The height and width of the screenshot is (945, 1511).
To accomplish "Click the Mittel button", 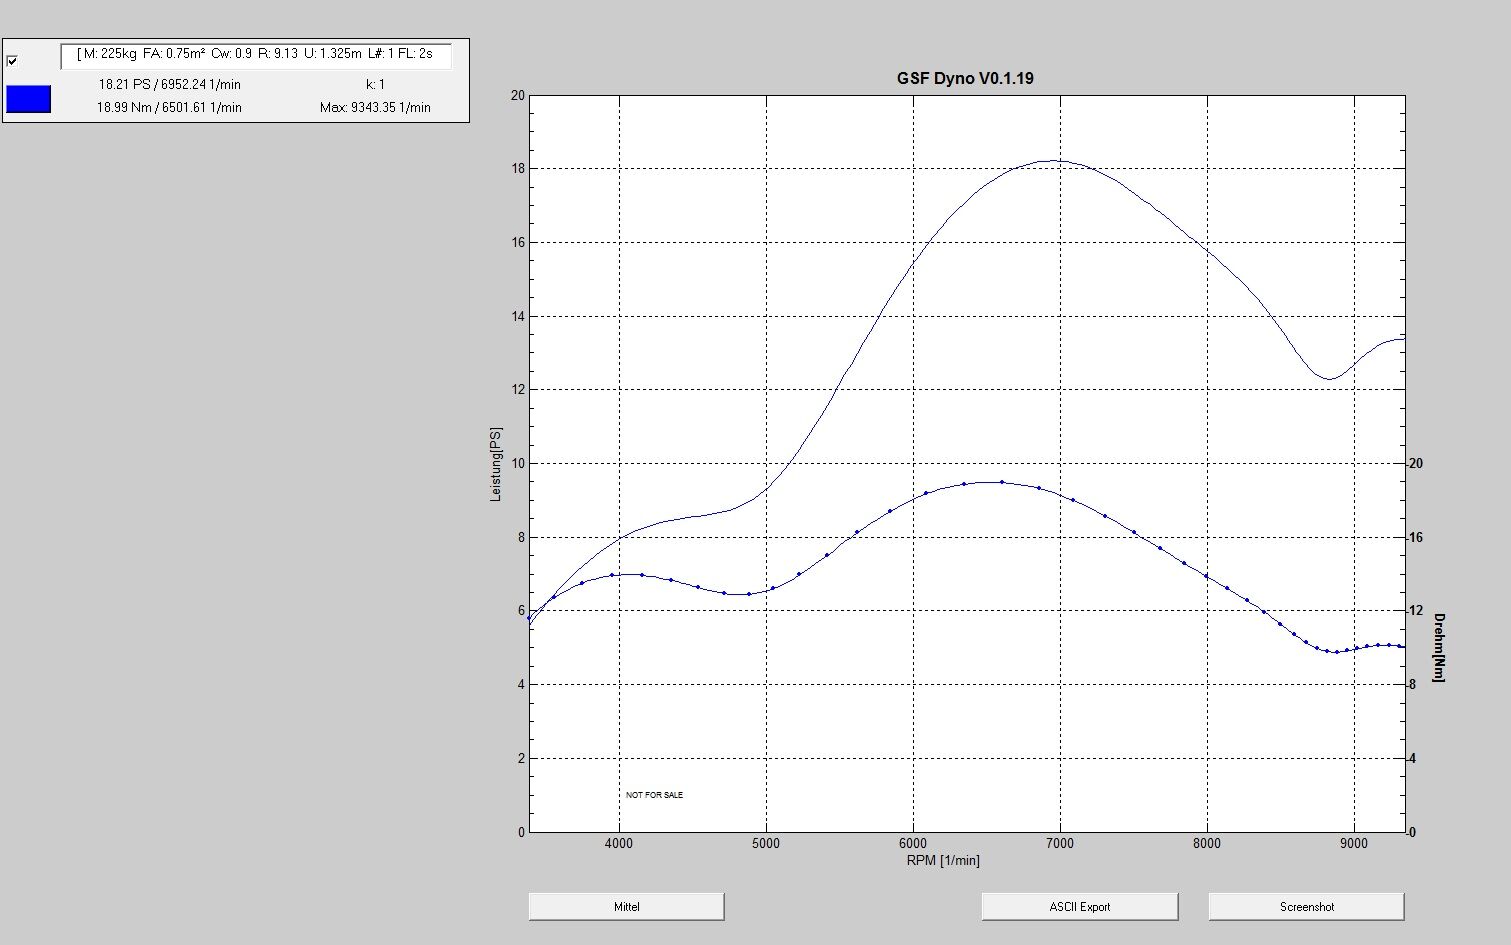I will tap(626, 907).
